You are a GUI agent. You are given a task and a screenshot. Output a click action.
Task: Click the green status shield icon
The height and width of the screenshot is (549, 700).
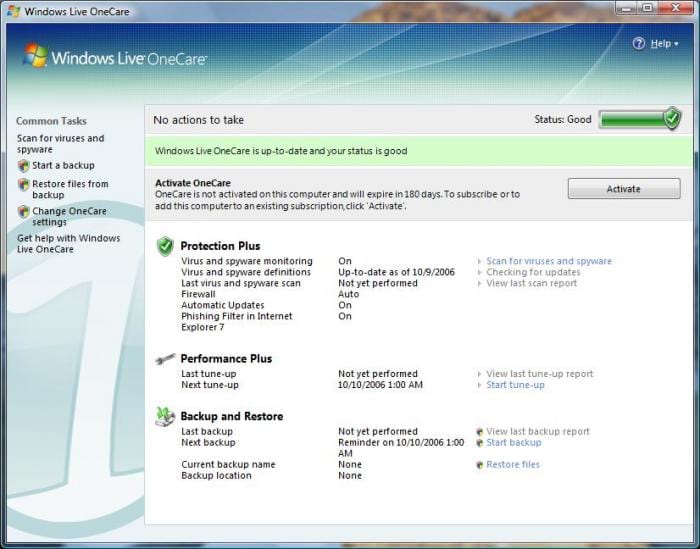(x=672, y=119)
